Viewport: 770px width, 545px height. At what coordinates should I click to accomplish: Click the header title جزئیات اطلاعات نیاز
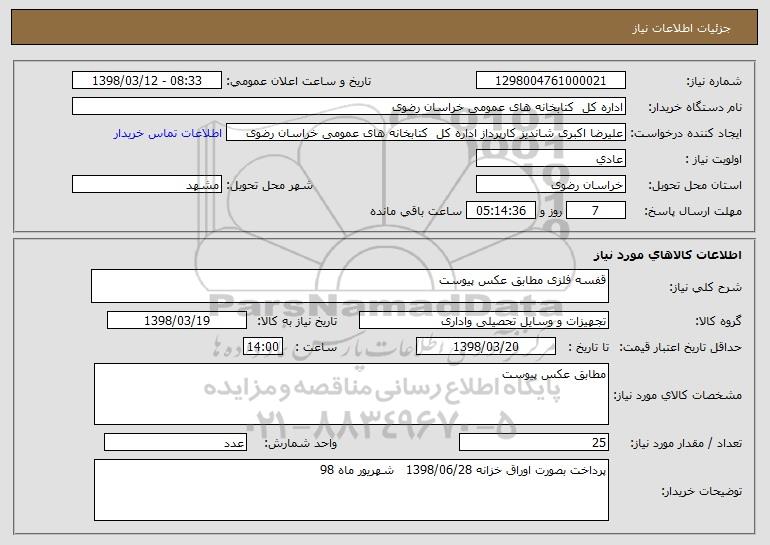681,28
